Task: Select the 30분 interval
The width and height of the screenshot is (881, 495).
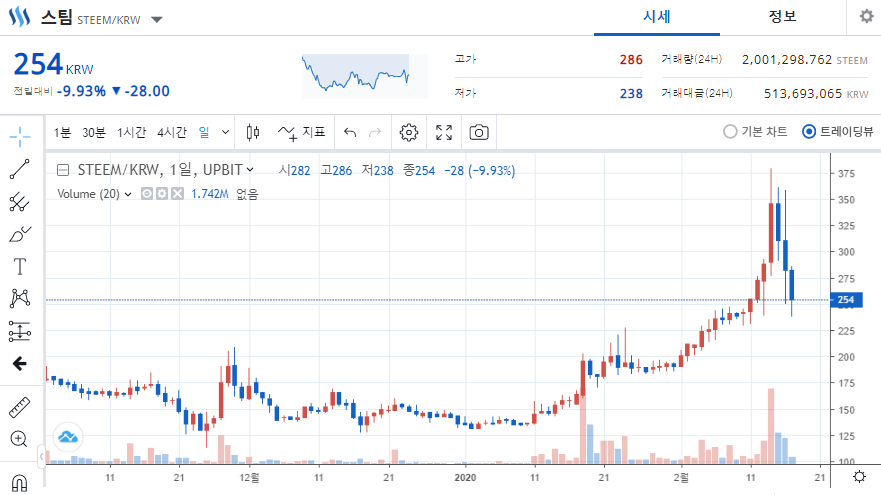Action: click(94, 133)
